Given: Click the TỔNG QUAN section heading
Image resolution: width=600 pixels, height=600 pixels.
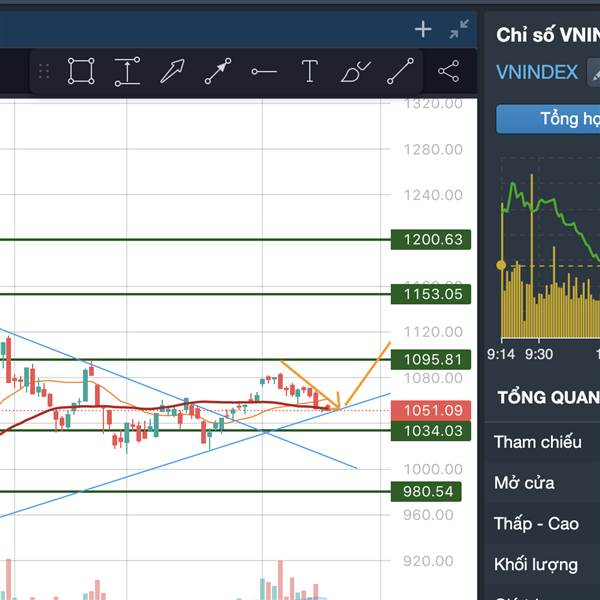Looking at the screenshot, I should pos(548,398).
